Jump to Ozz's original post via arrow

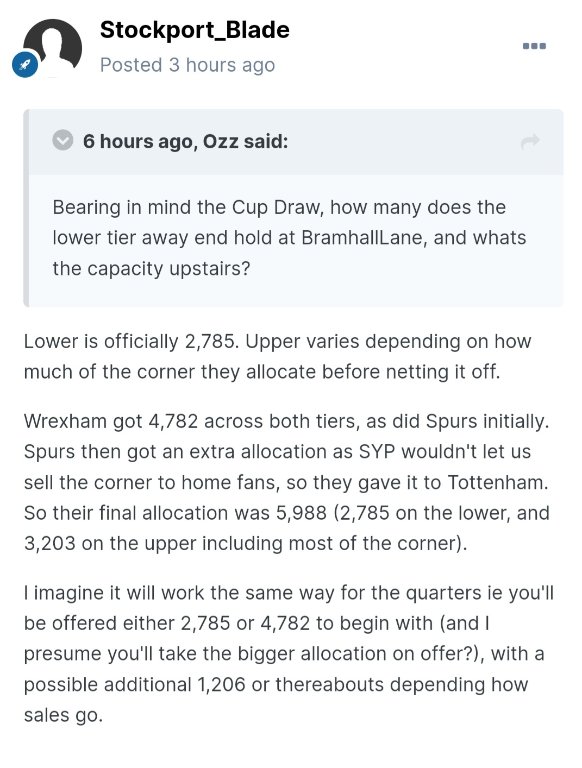(x=530, y=142)
